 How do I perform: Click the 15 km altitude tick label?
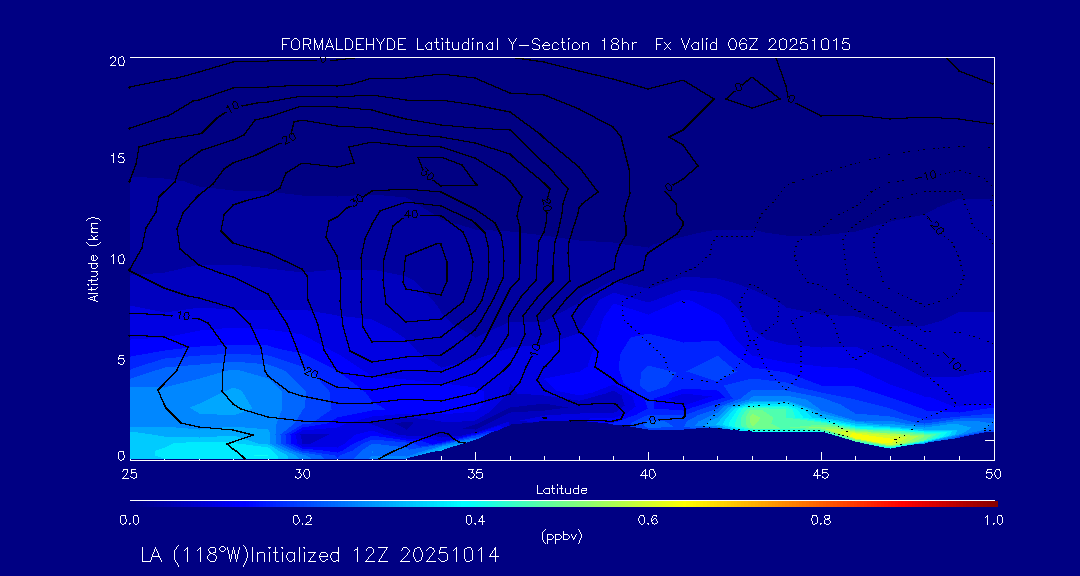(x=116, y=158)
